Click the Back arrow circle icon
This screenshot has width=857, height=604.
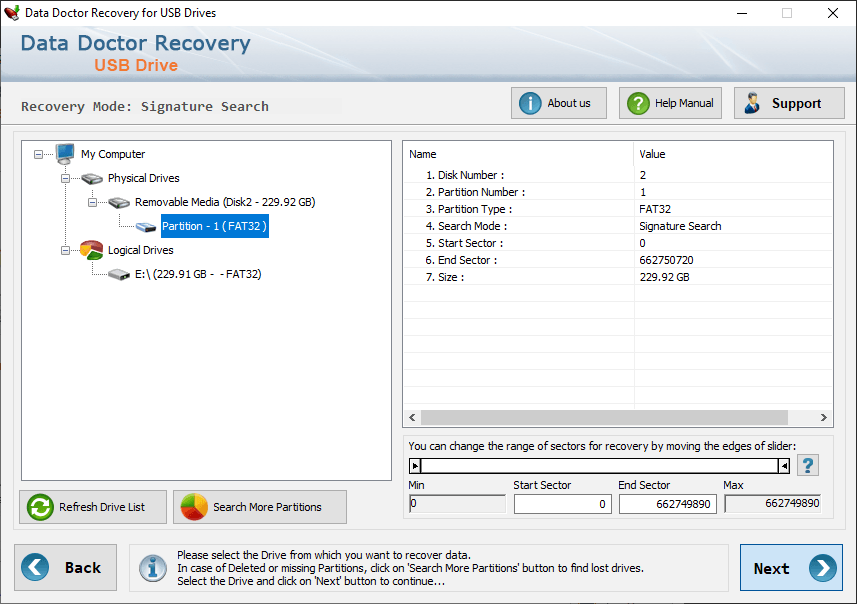pyautogui.click(x=35, y=567)
